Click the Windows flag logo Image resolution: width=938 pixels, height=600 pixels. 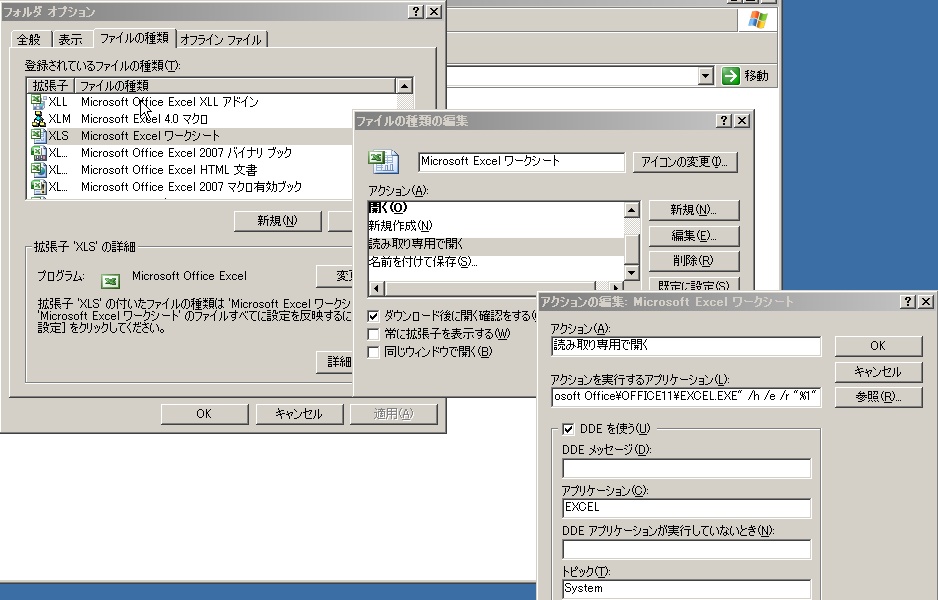point(757,20)
